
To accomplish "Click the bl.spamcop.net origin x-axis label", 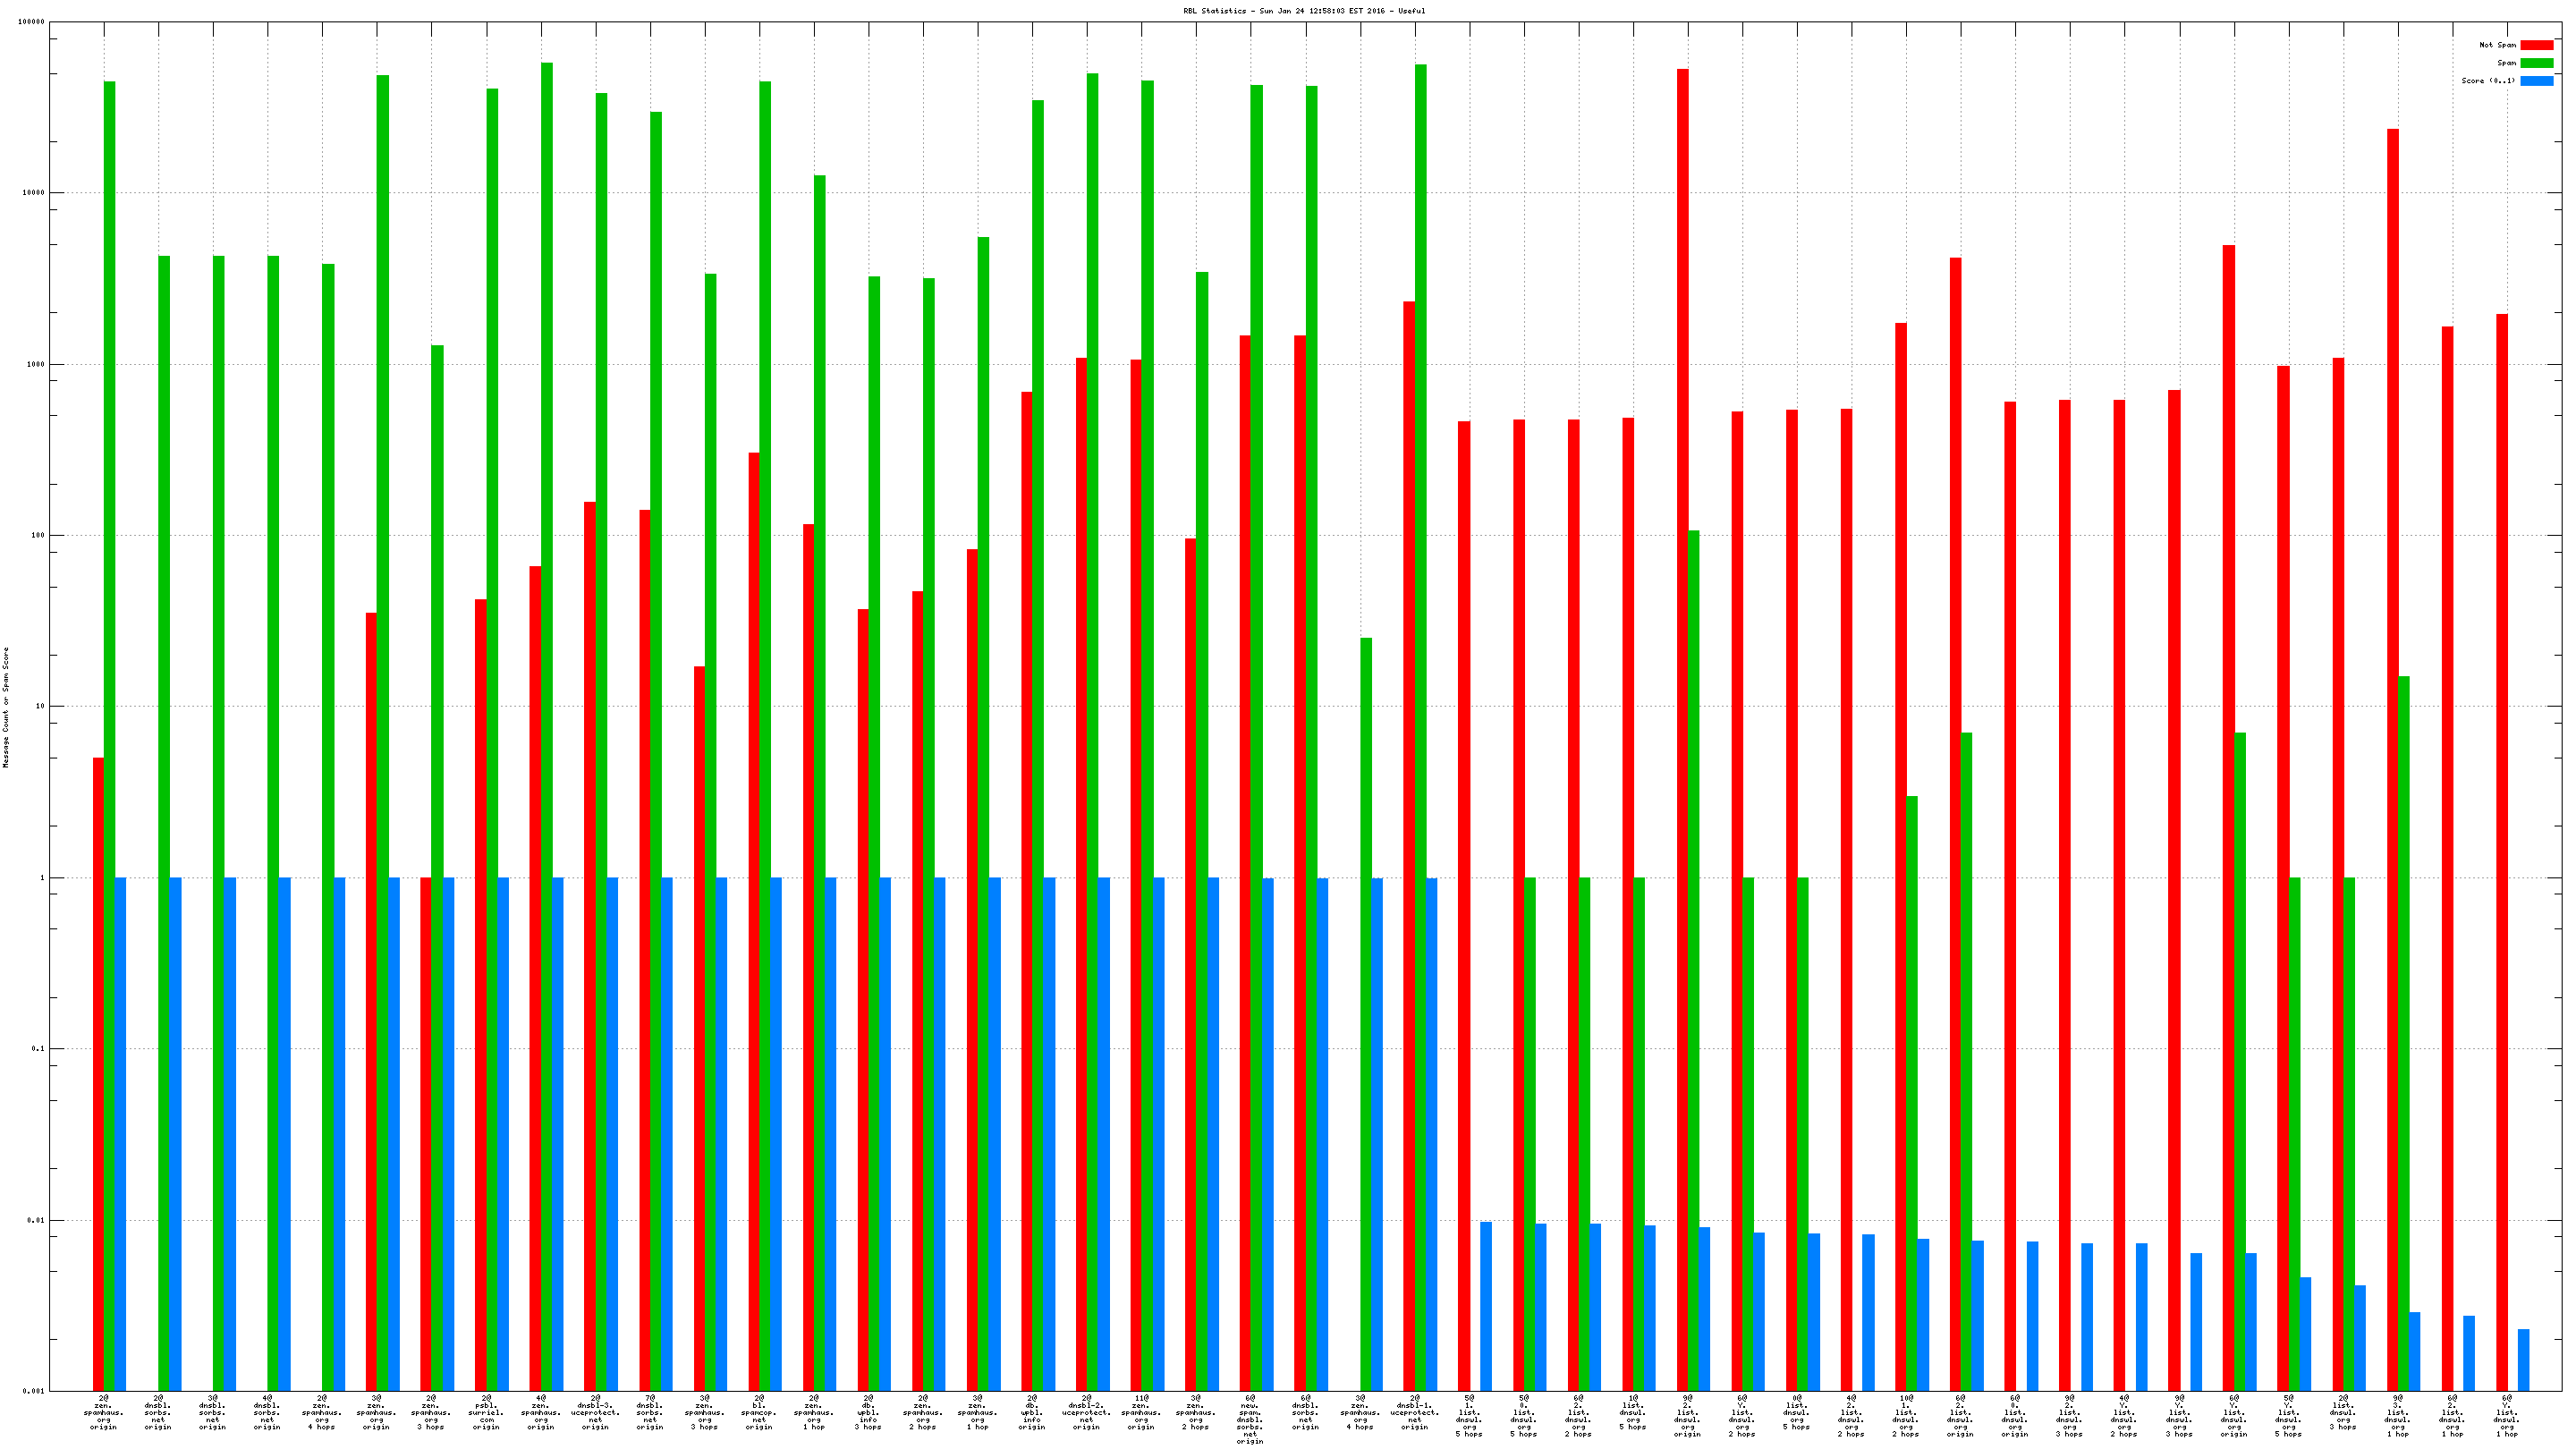I will (x=759, y=1412).
